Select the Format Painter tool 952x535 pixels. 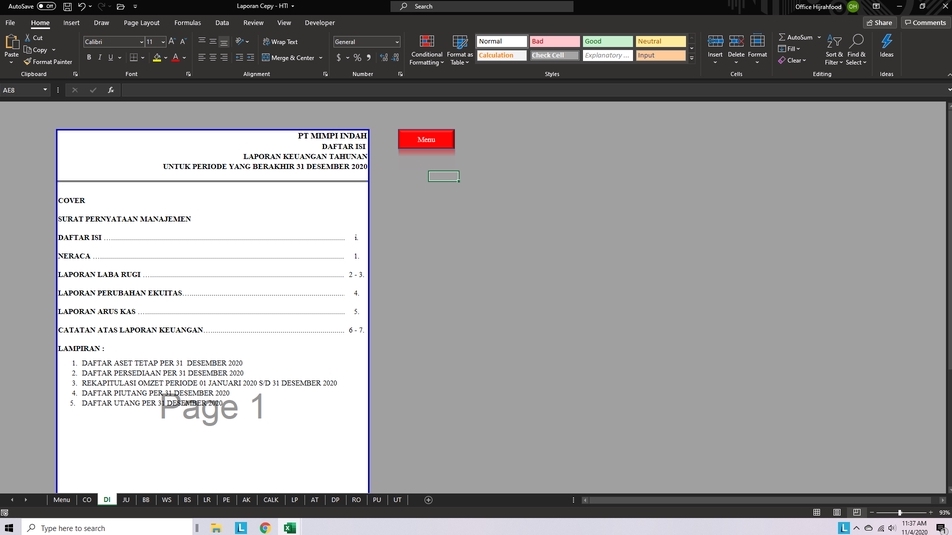pos(48,62)
